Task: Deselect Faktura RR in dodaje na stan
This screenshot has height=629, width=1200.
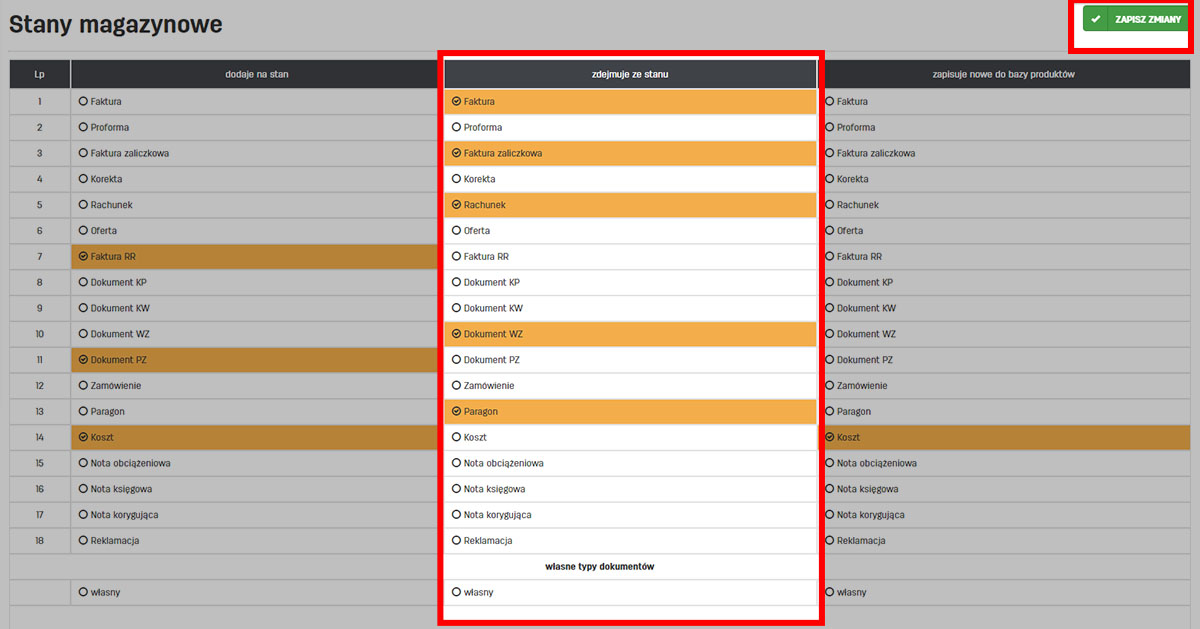Action: coord(83,257)
